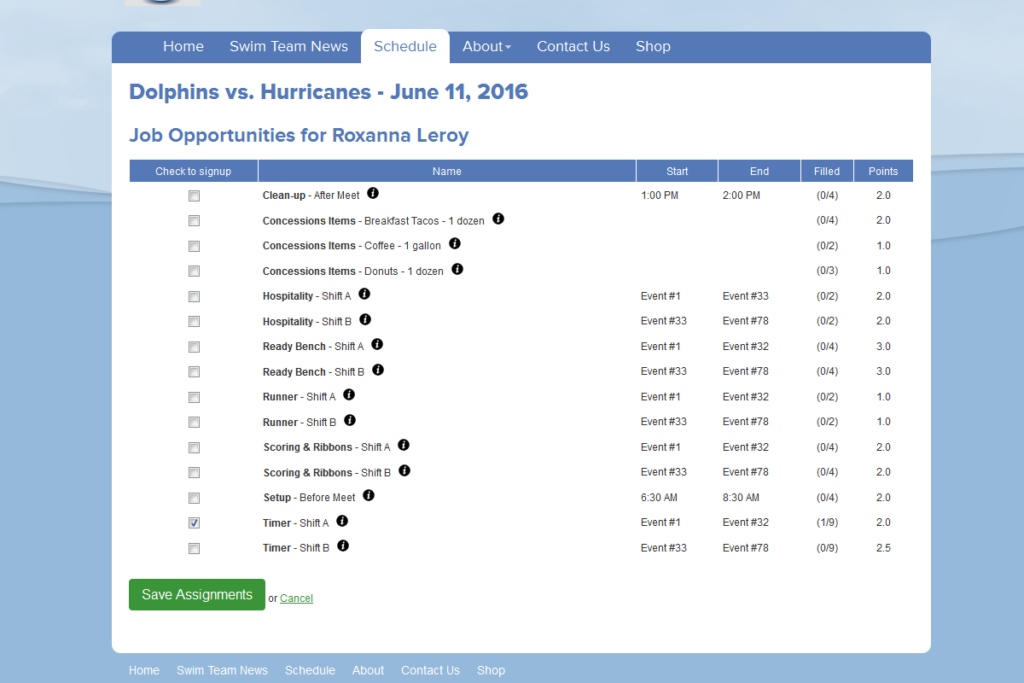Open the footer About link

click(x=368, y=671)
